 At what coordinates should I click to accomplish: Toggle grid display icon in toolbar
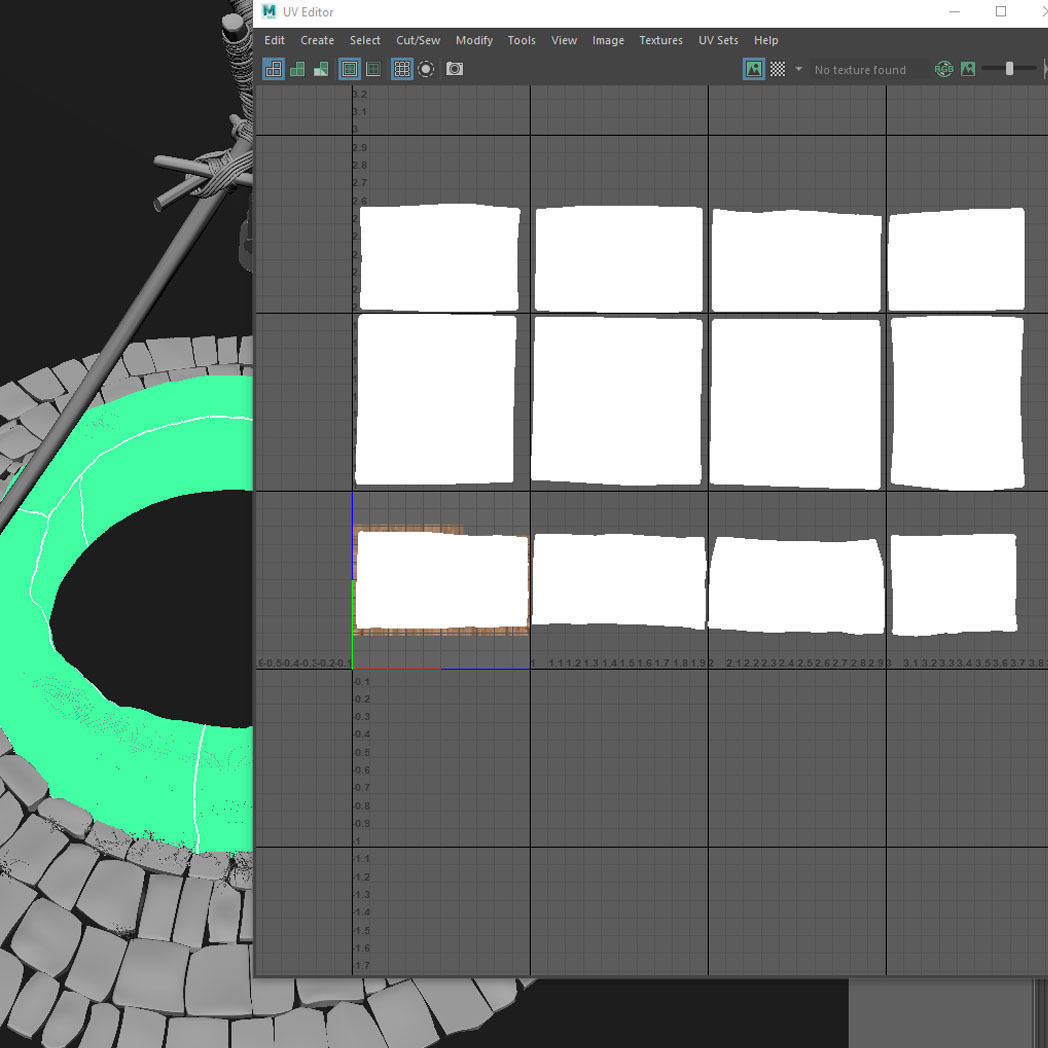[x=402, y=69]
